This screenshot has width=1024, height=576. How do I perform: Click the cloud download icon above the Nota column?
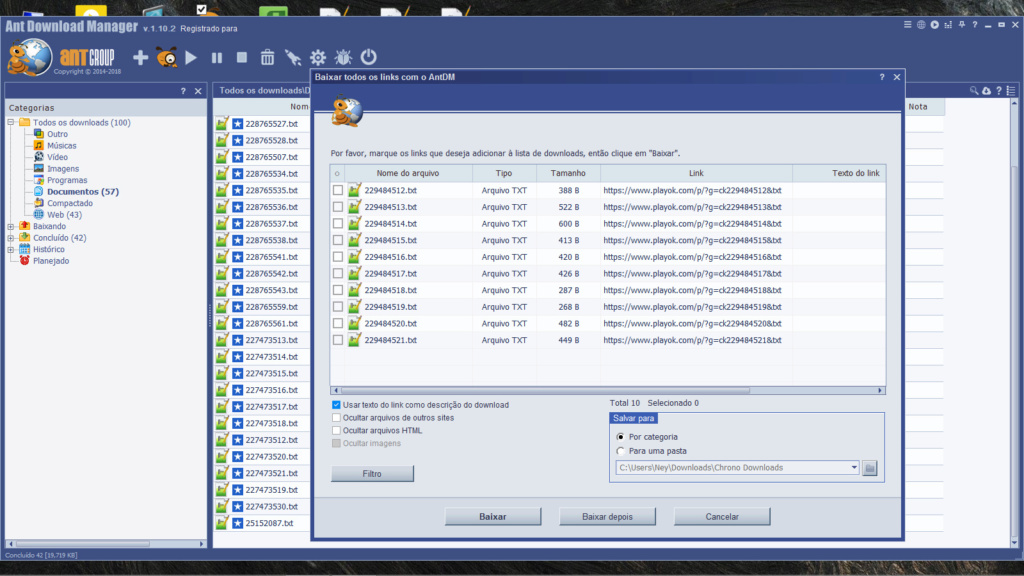pyautogui.click(x=986, y=91)
